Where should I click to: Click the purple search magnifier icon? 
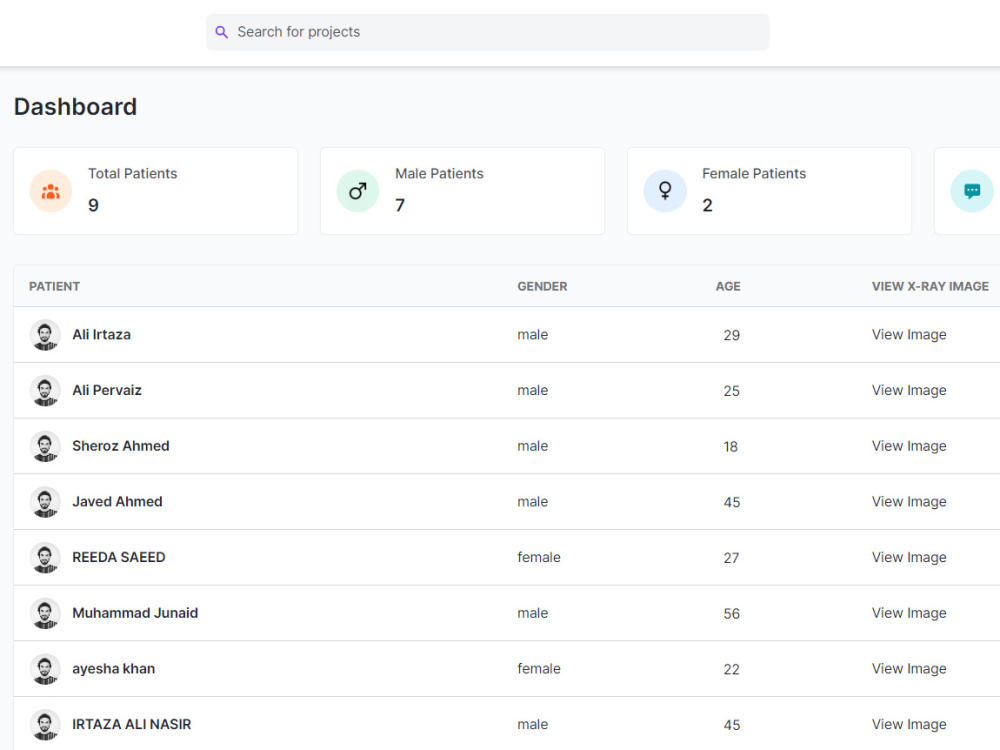(x=221, y=32)
